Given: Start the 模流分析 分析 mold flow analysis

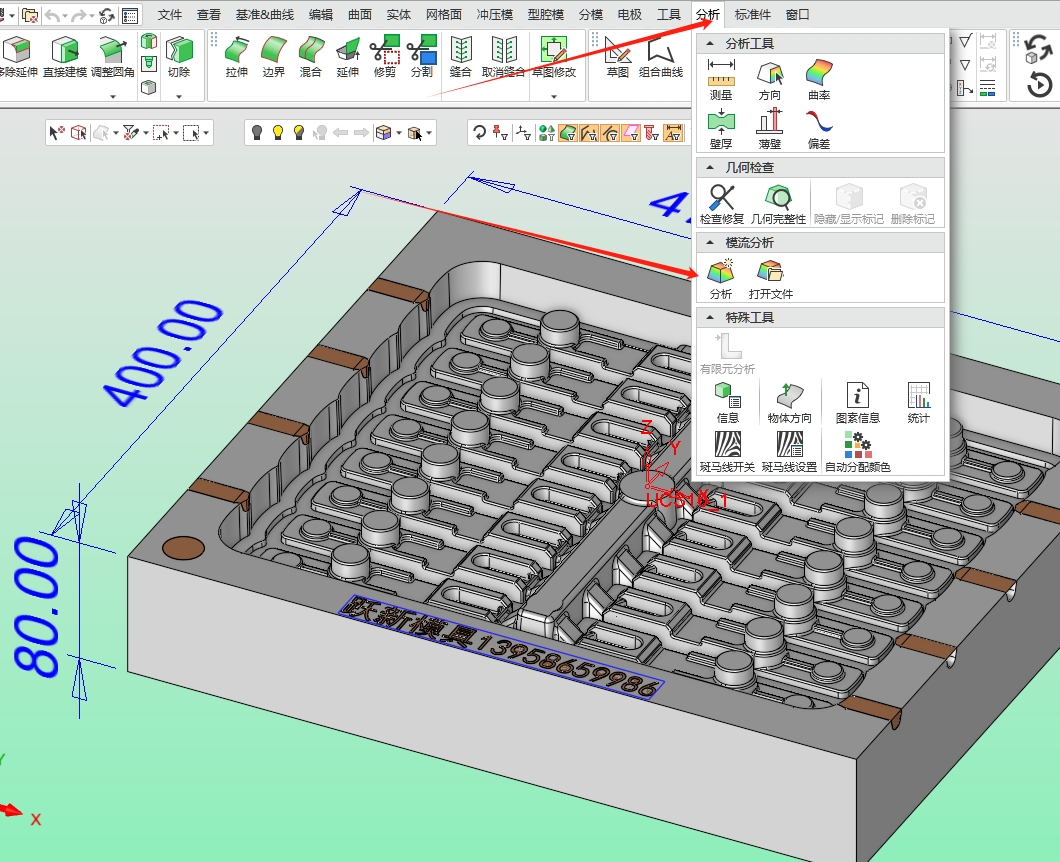Looking at the screenshot, I should [721, 279].
